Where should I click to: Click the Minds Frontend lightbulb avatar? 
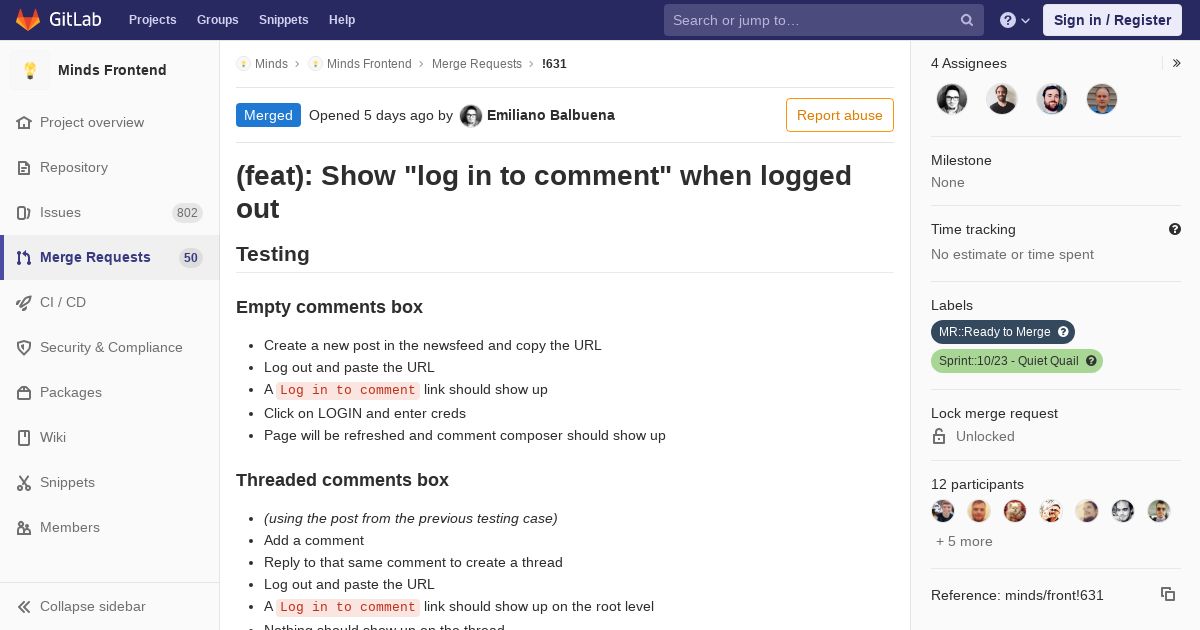(30, 70)
